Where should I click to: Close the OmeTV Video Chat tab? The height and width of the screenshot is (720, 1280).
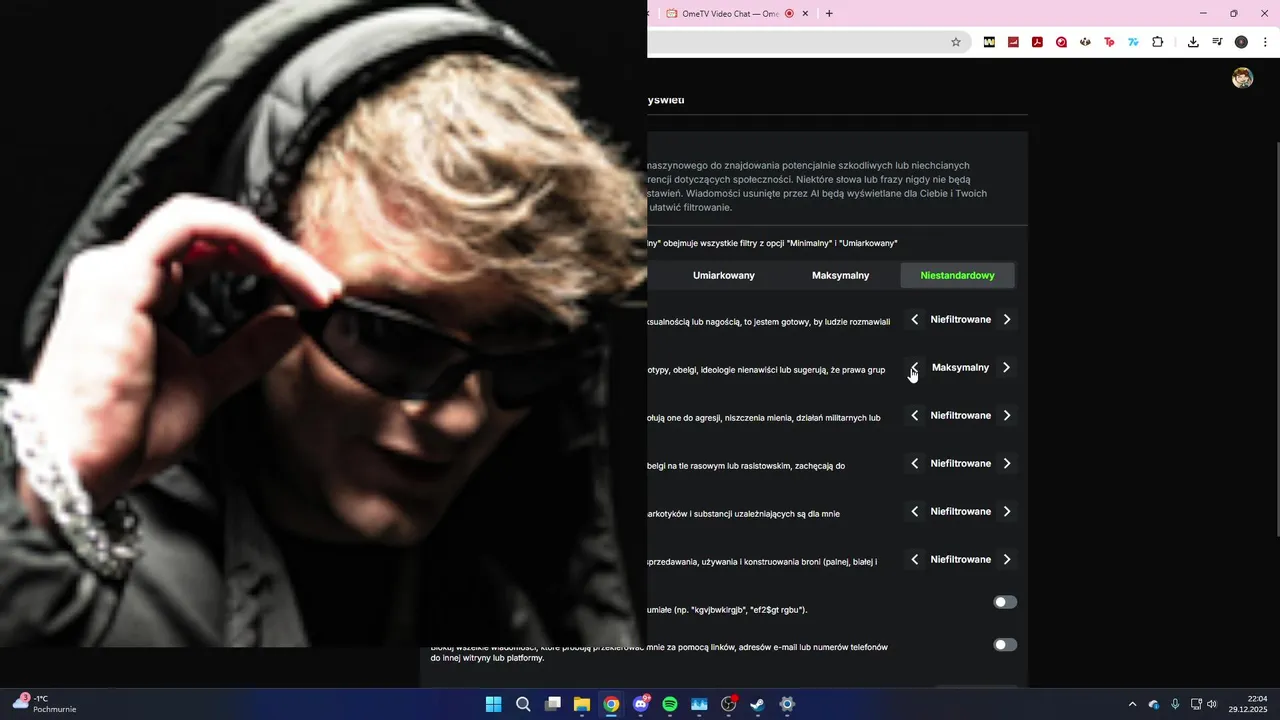pos(806,13)
